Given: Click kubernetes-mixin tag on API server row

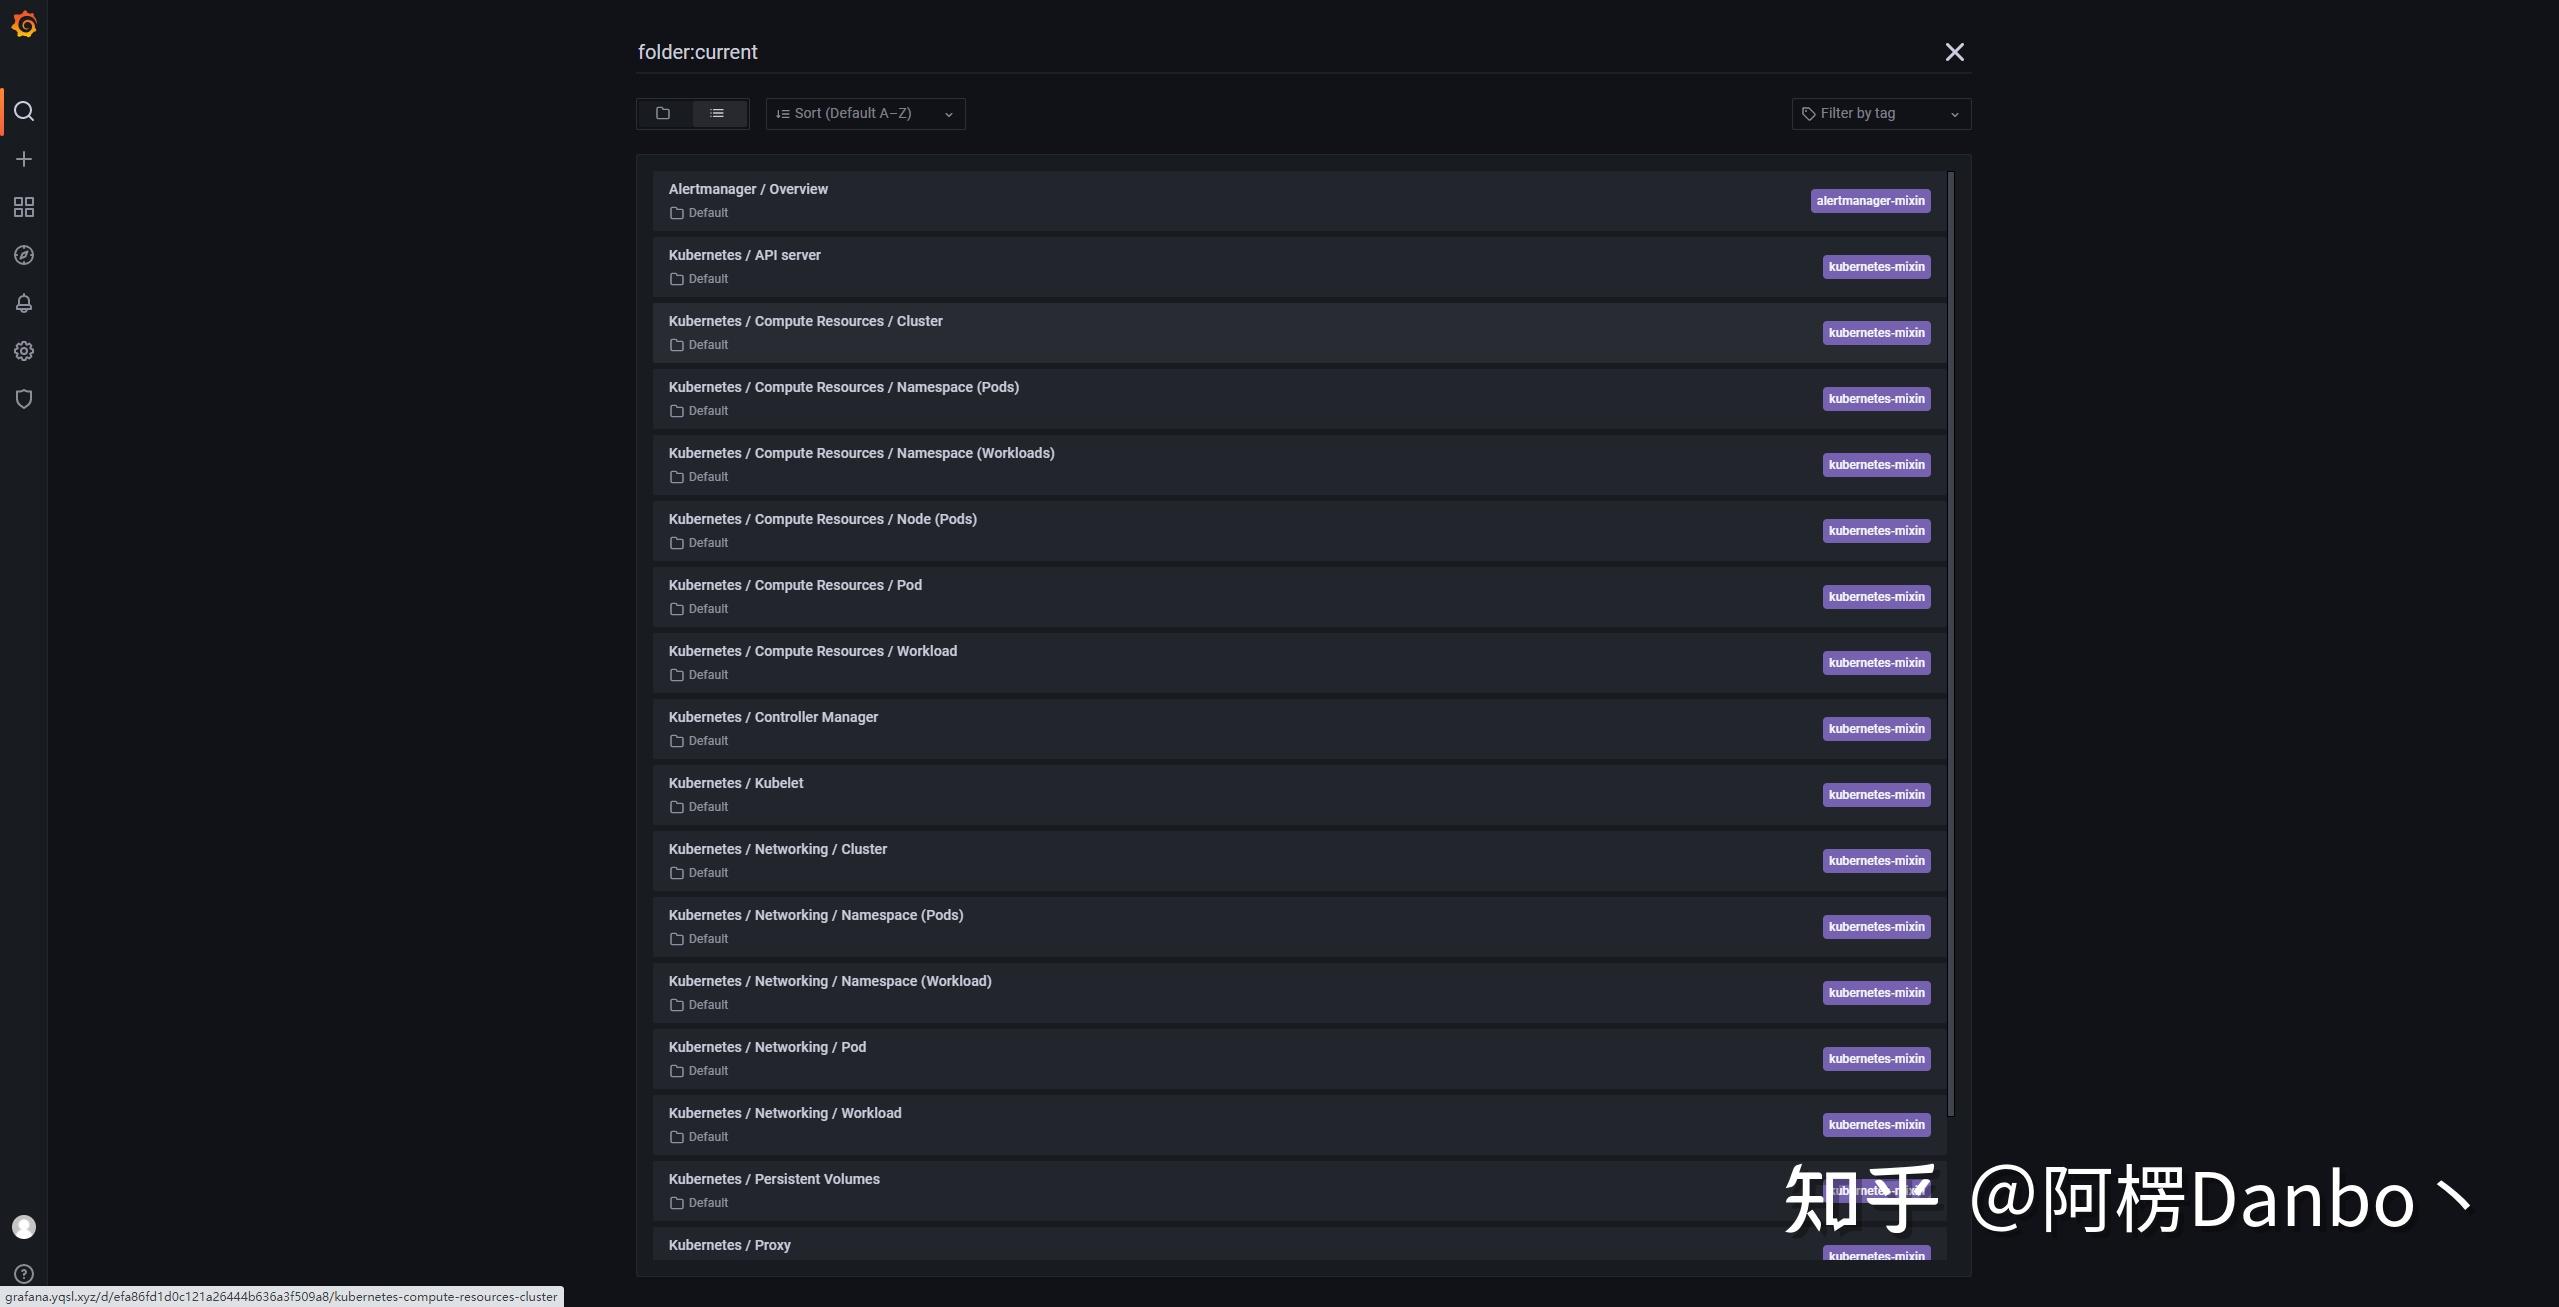Looking at the screenshot, I should 1876,267.
